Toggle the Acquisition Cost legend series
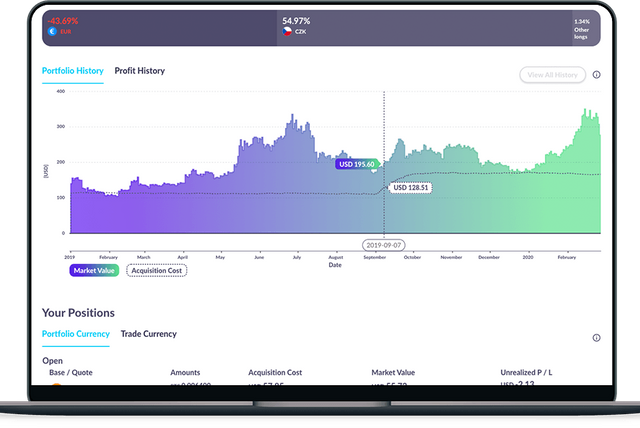This screenshot has height=428, width=640. pos(157,271)
